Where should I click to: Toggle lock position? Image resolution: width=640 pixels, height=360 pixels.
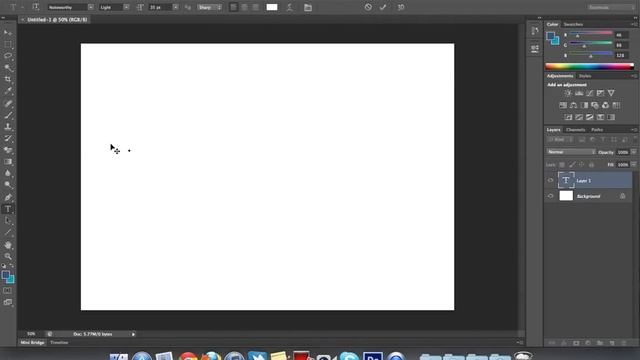coord(582,165)
